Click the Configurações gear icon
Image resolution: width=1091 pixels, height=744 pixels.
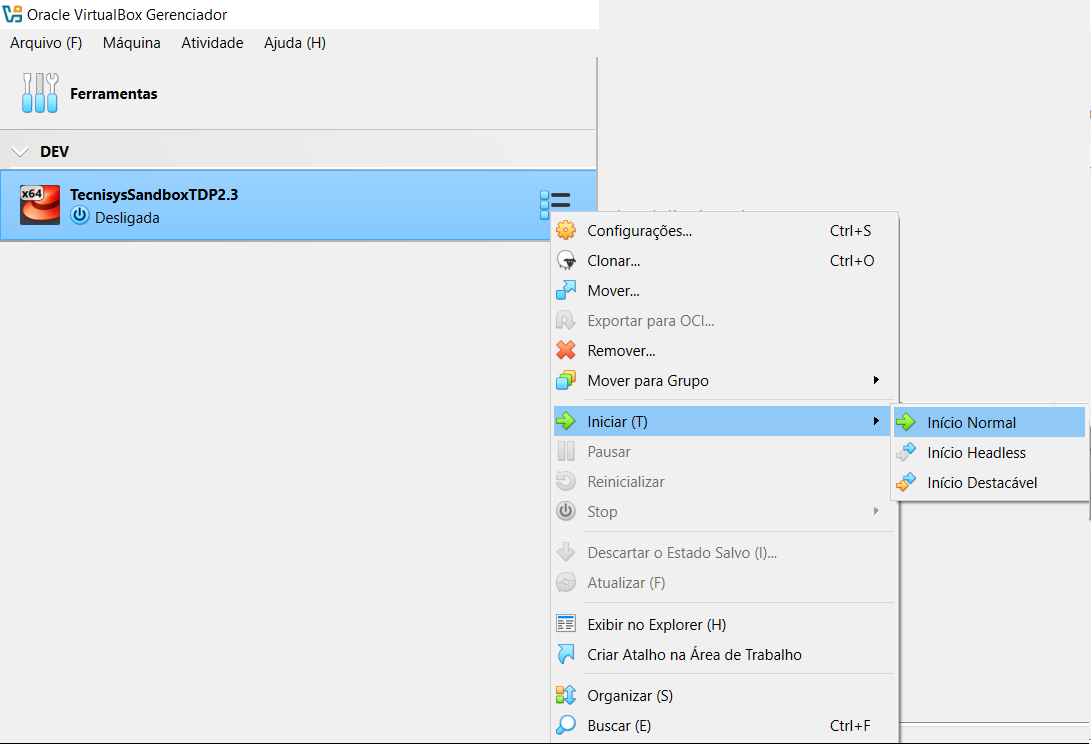(566, 230)
